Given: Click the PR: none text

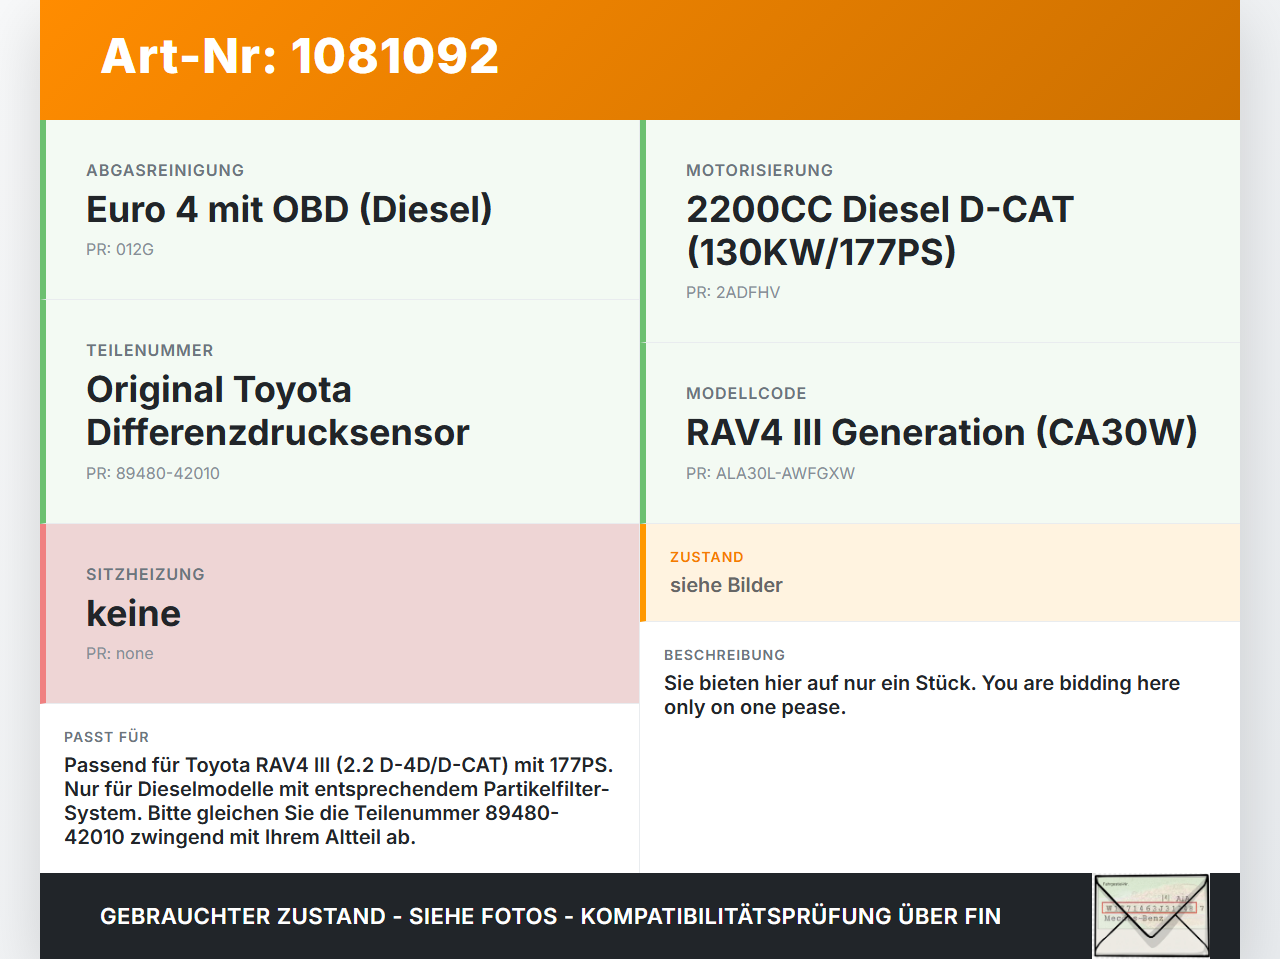Looking at the screenshot, I should 120,653.
